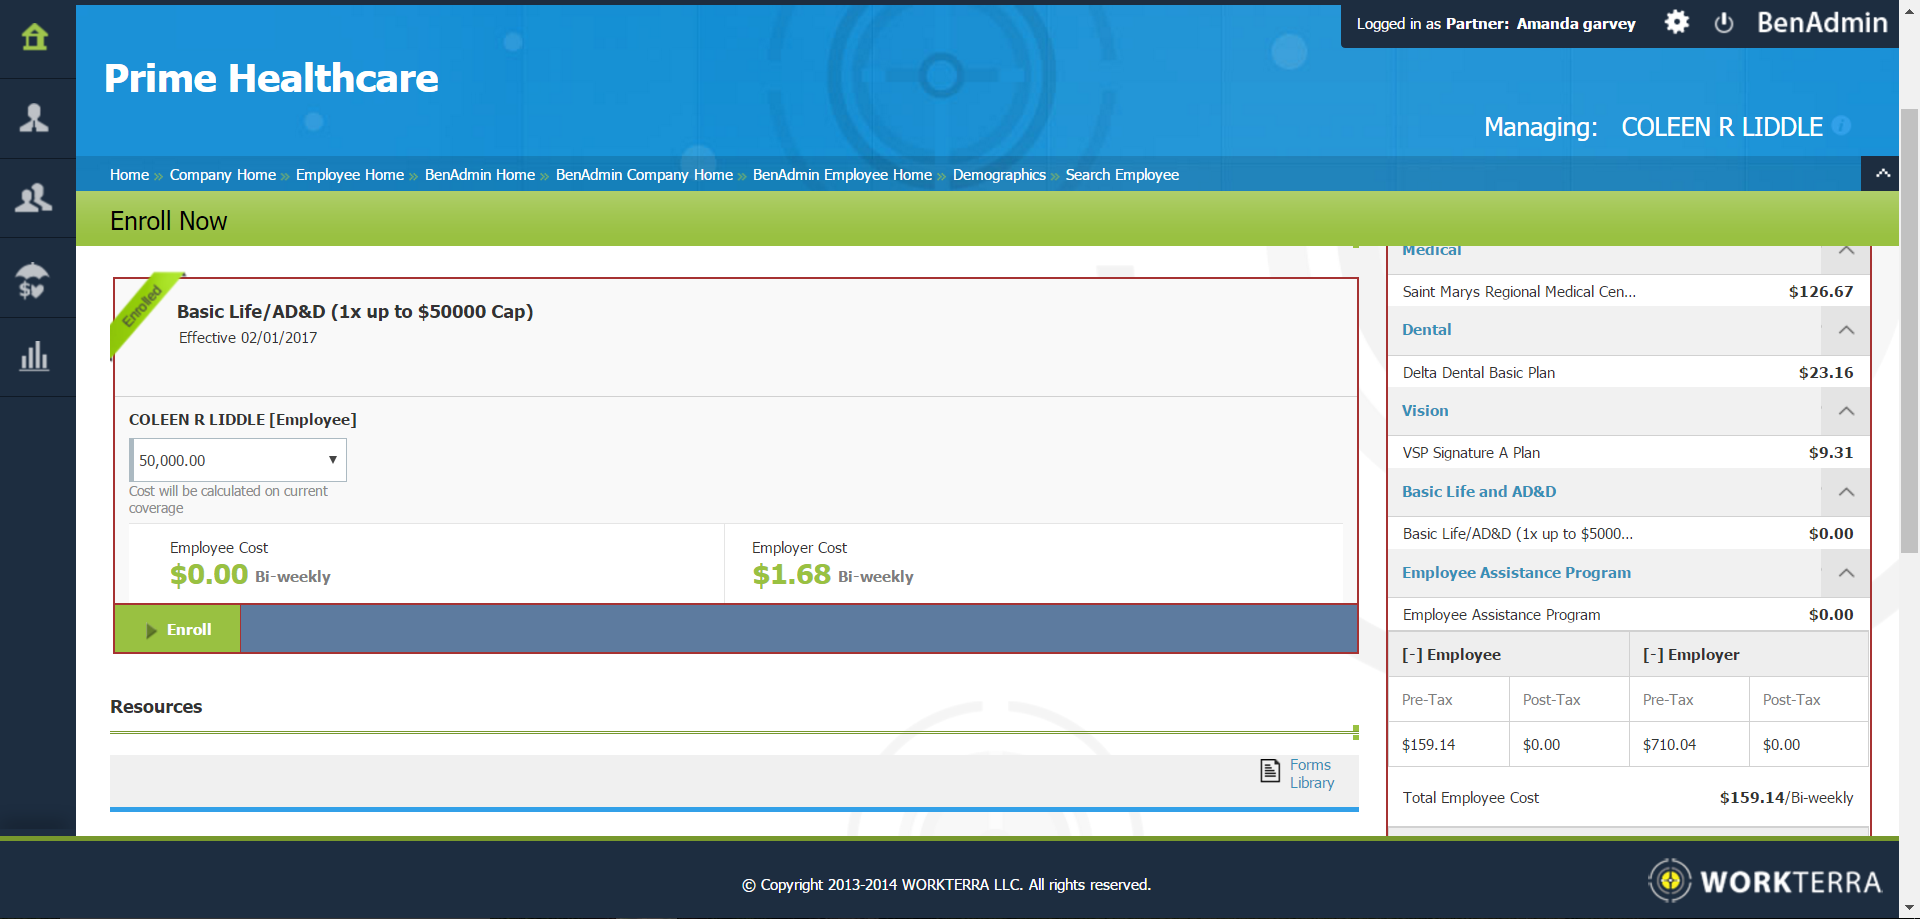1920x919 pixels.
Task: Click the Prime Healthcare title
Action: click(271, 78)
